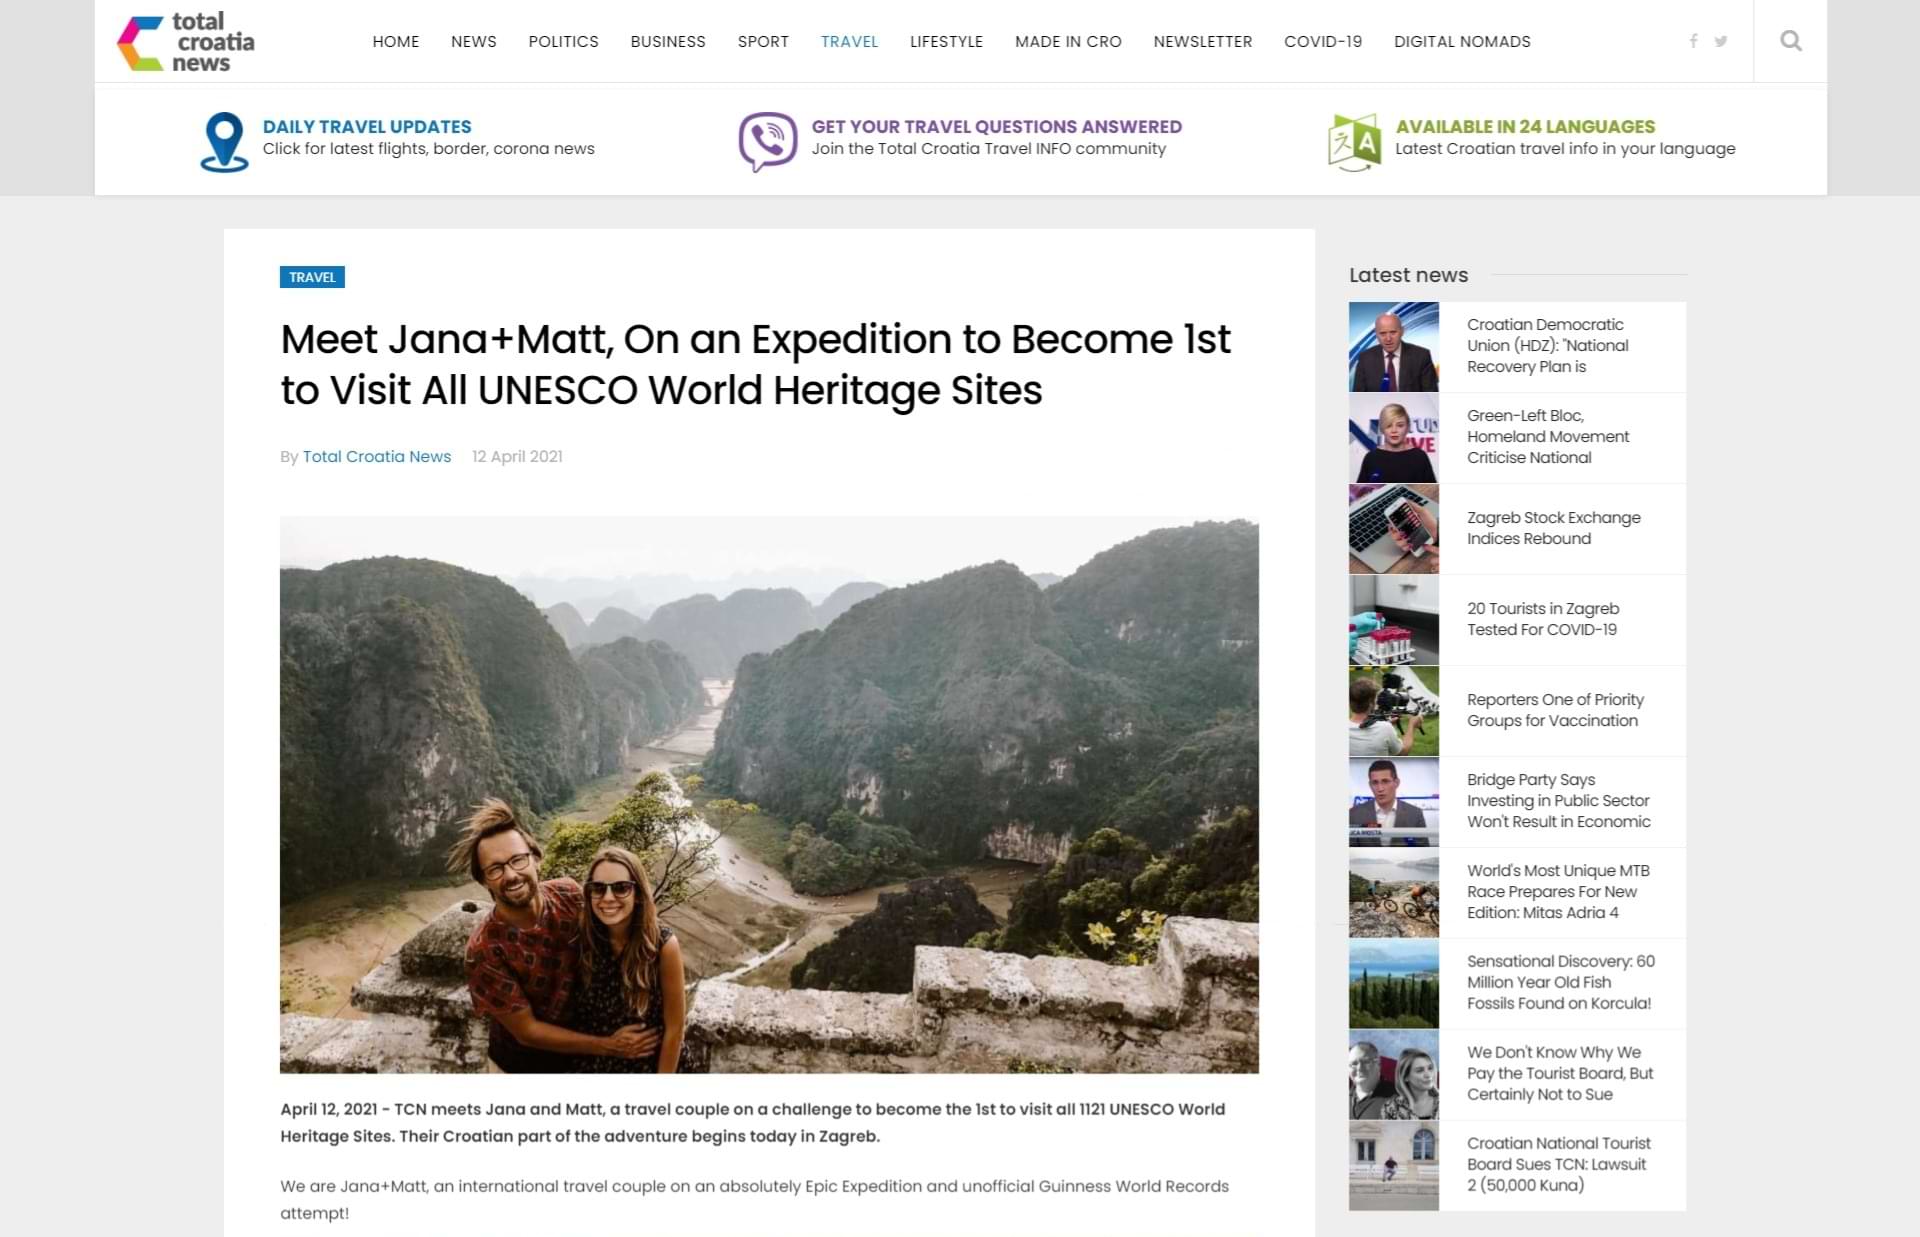The height and width of the screenshot is (1237, 1920).
Task: Open Get Your Travel Questions Answered link
Action: 996,127
